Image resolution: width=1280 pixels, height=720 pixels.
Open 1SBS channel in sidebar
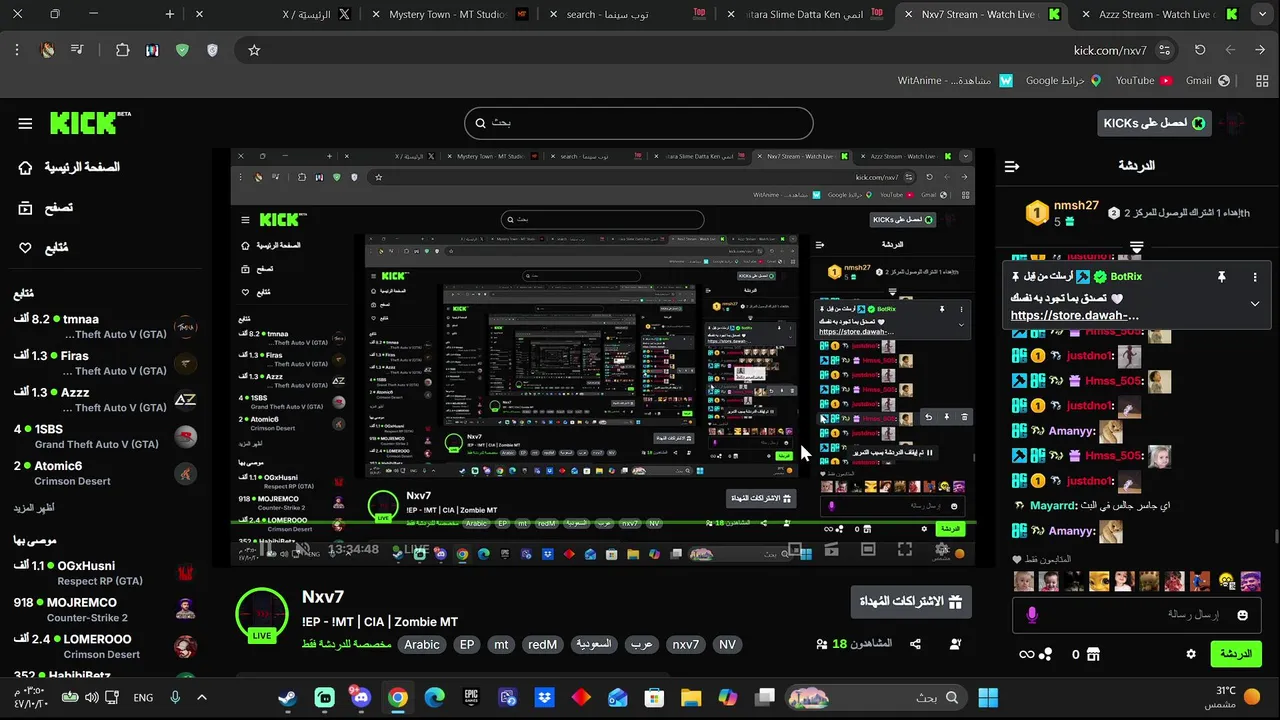point(104,437)
